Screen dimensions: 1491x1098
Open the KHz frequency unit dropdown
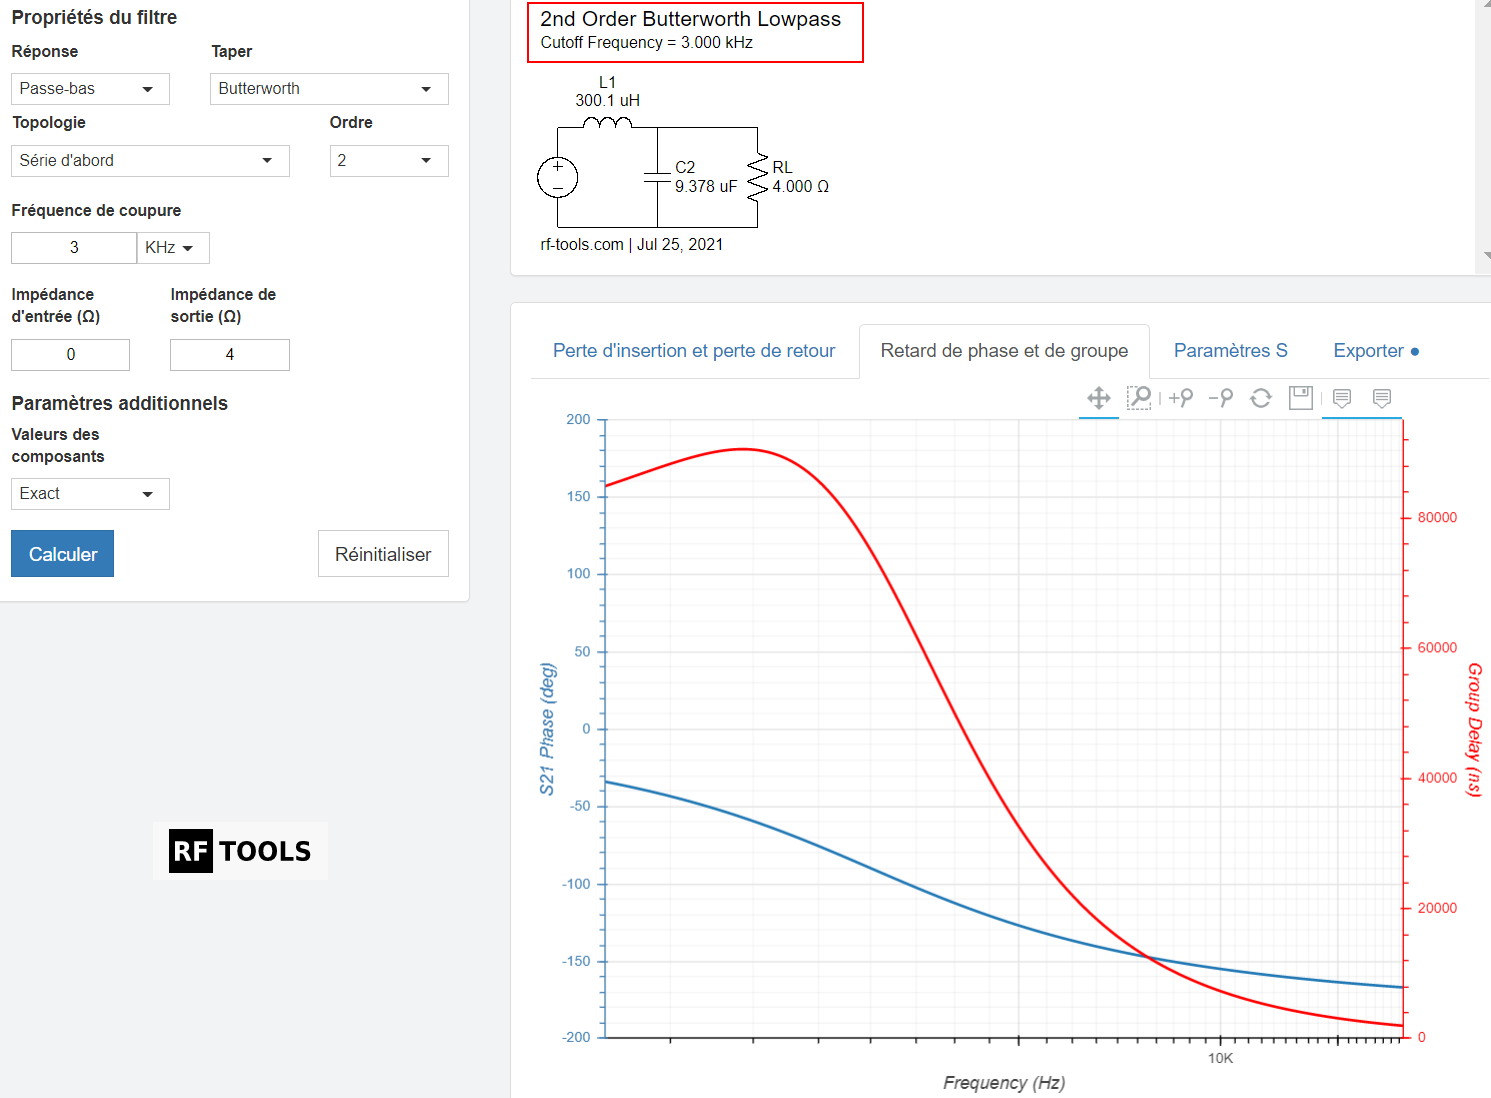point(172,248)
